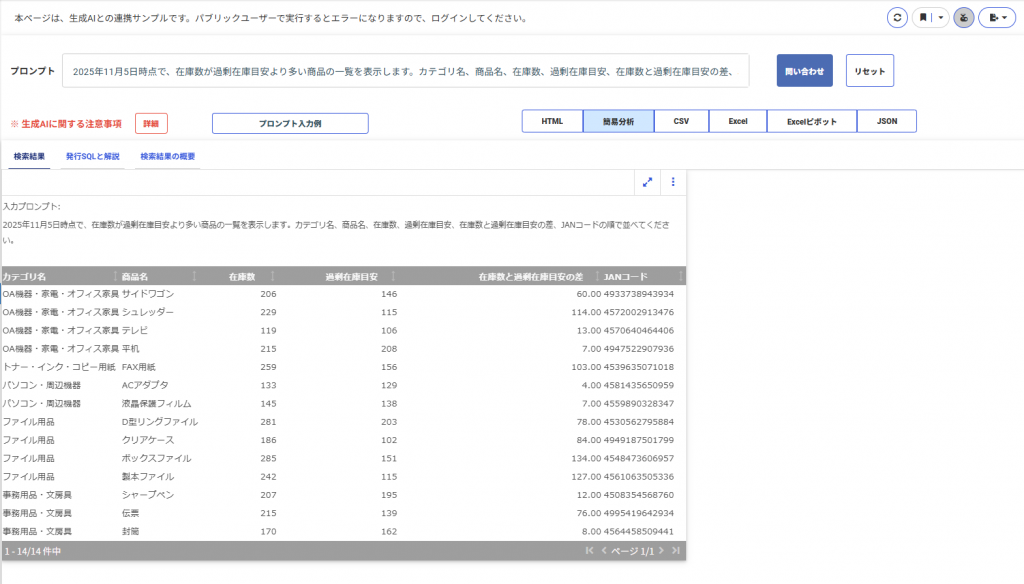The image size is (1024, 584).
Task: Go to the first page of results
Action: [x=589, y=551]
